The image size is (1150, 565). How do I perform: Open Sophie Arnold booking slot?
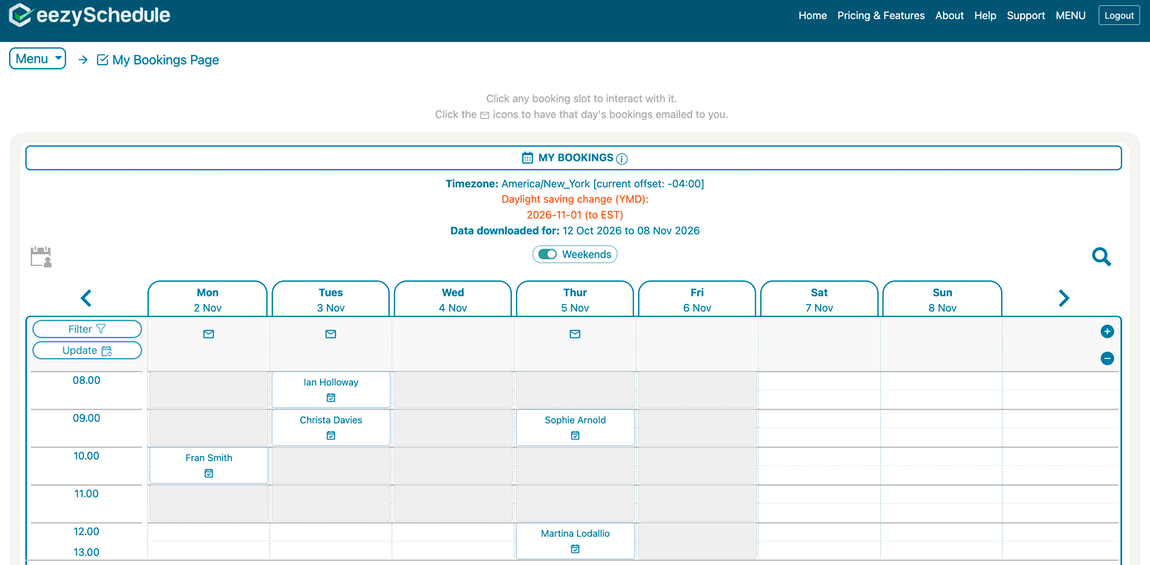point(575,428)
